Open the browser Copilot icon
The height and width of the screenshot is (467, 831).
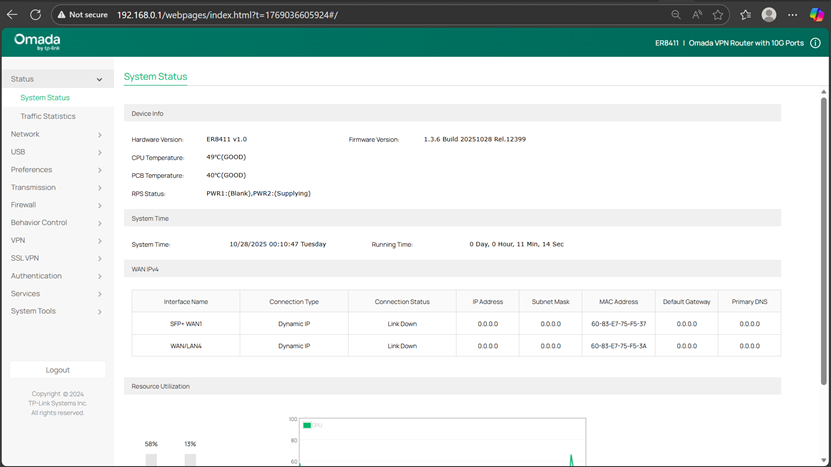[817, 15]
